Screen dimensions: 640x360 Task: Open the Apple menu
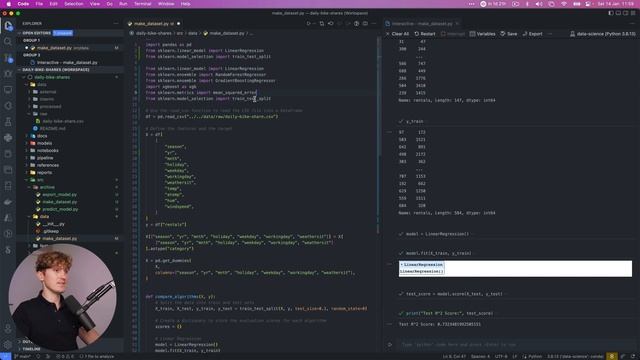pos(9,4)
